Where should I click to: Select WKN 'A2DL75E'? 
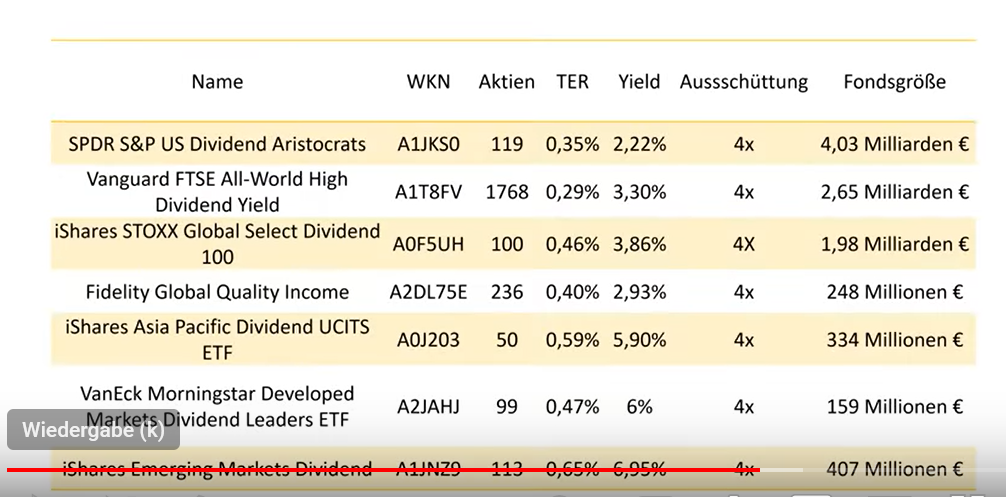[x=429, y=292]
